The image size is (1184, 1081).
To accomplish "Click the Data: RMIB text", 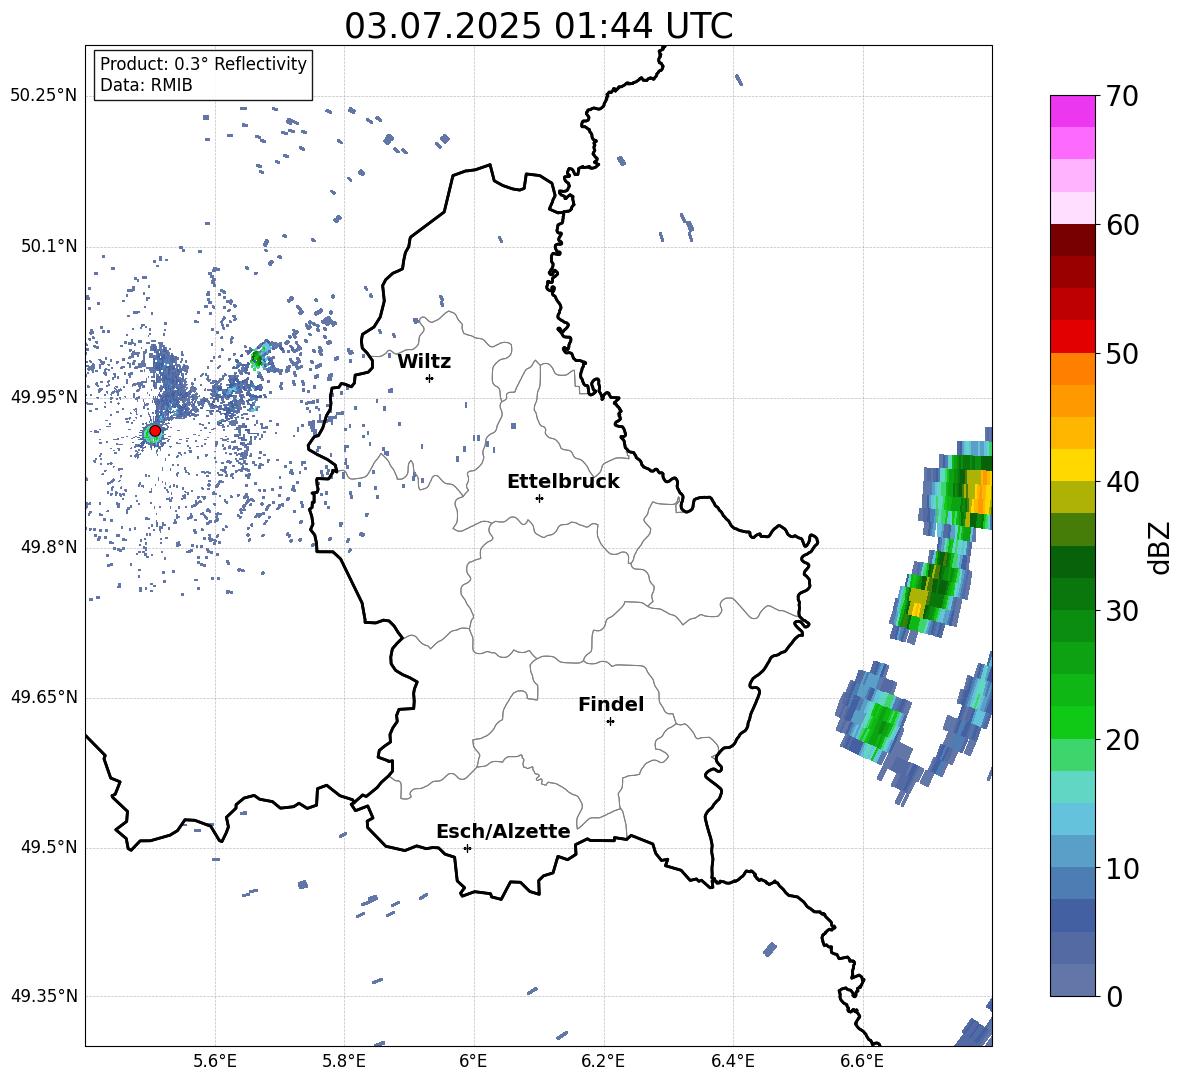I will click(x=146, y=85).
